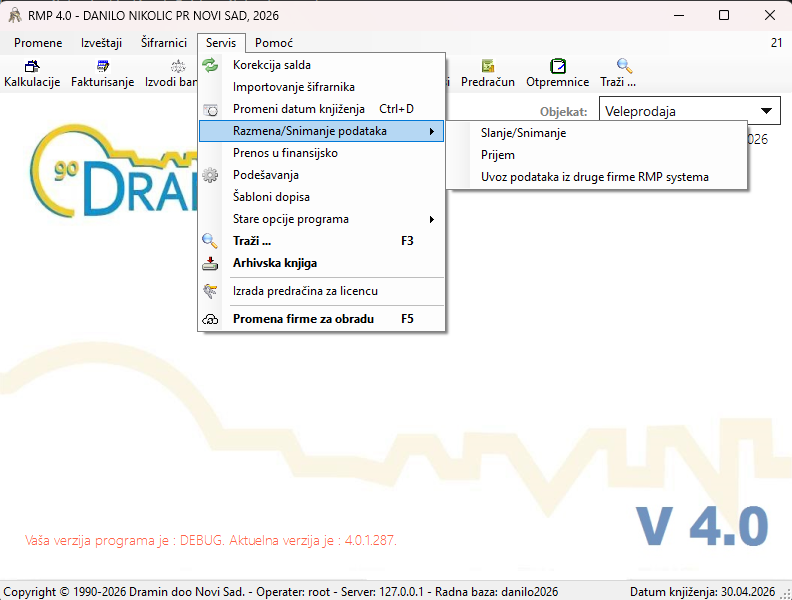Image resolution: width=792 pixels, height=600 pixels.
Task: Choose Promena firme za obradu F5
Action: (321, 319)
